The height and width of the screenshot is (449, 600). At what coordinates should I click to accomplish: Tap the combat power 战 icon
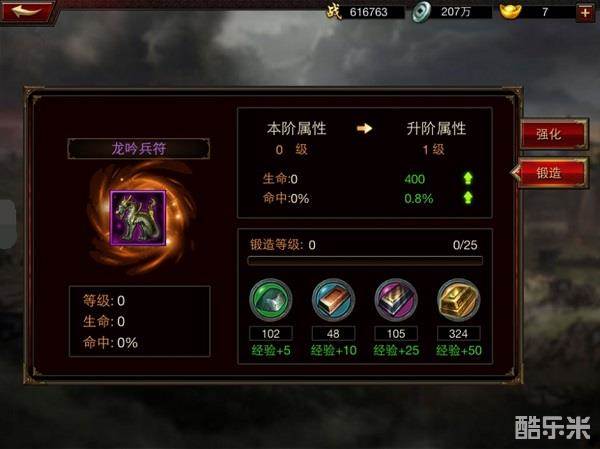click(334, 11)
